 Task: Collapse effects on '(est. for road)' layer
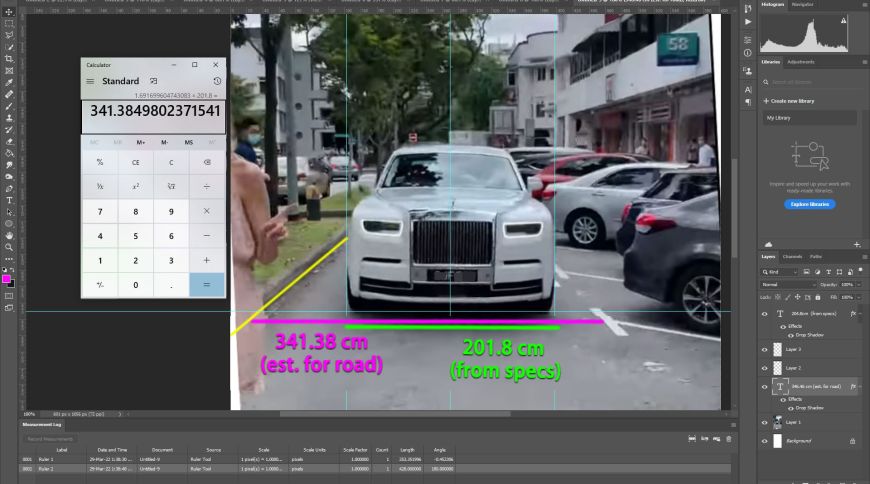(x=860, y=387)
